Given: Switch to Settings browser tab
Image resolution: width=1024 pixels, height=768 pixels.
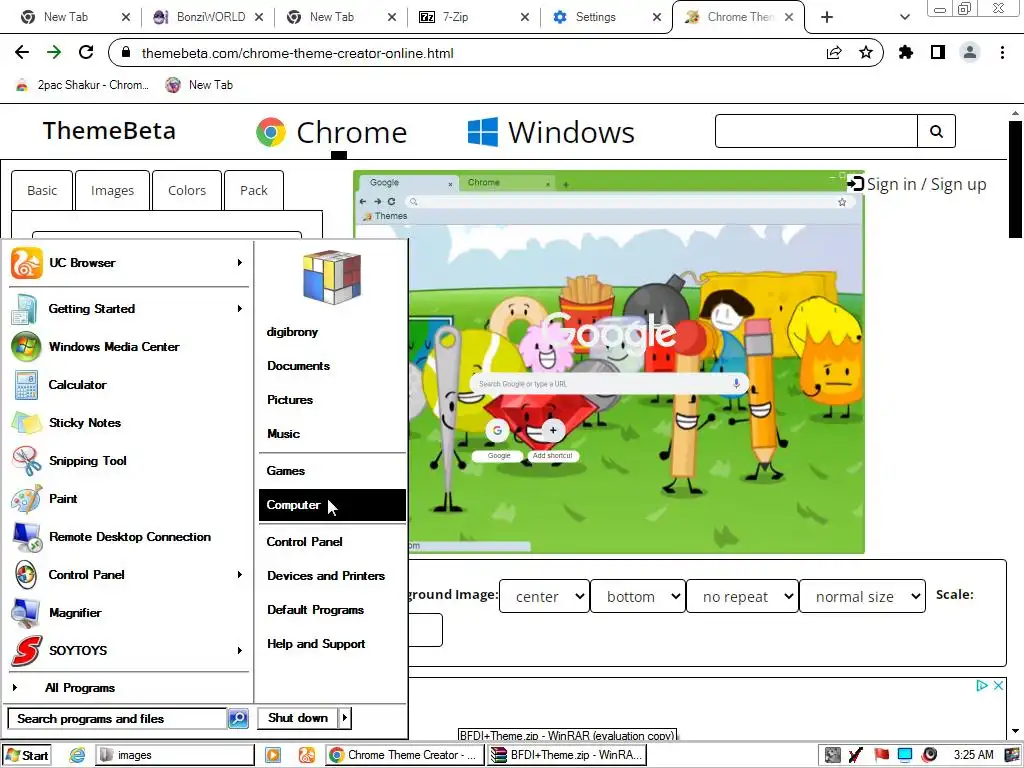Looking at the screenshot, I should (606, 17).
